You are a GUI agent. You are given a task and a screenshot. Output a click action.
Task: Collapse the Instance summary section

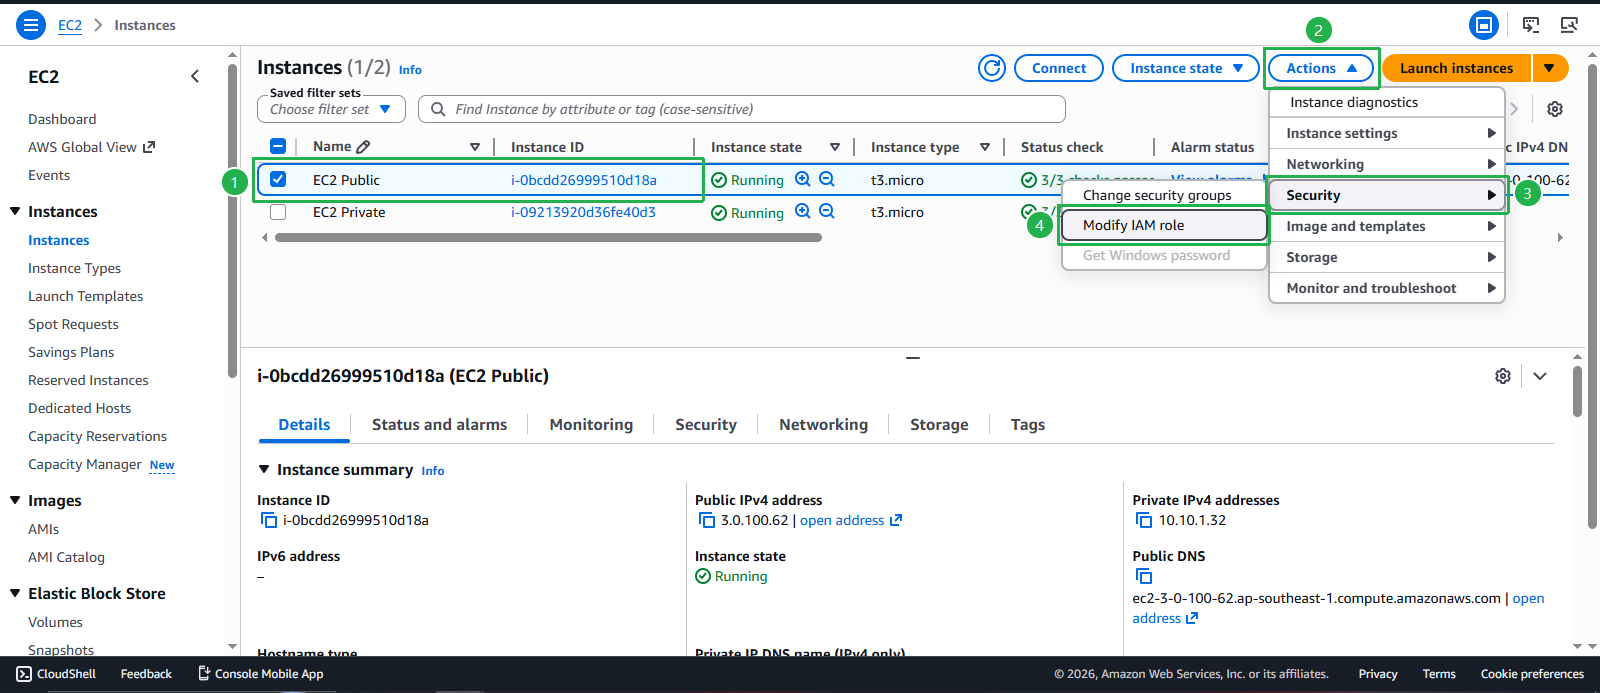pos(264,469)
